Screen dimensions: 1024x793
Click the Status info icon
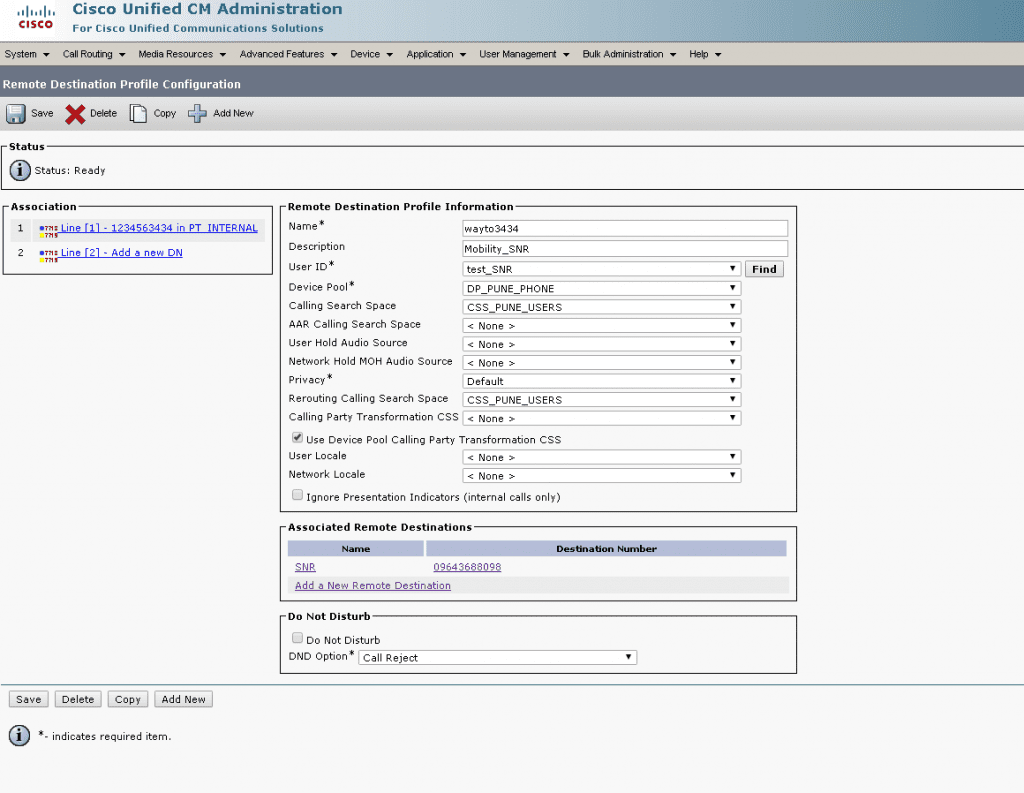[x=19, y=170]
